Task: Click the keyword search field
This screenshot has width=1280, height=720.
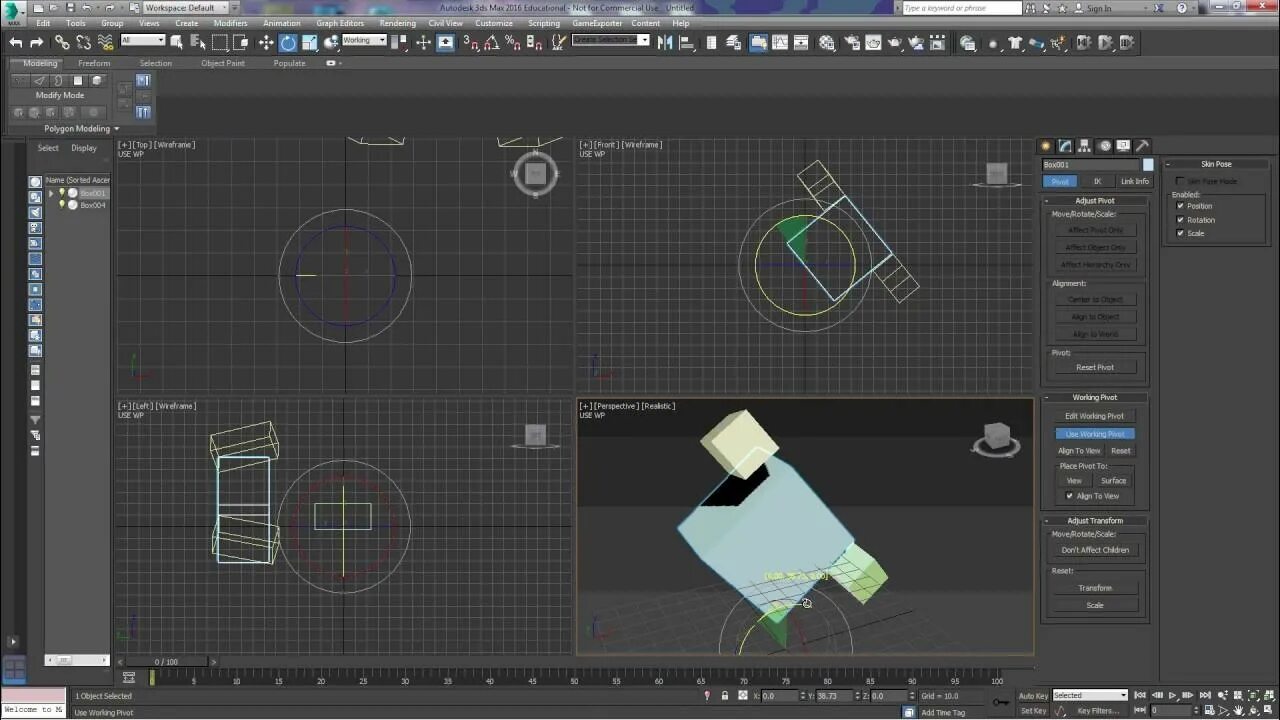Action: [x=961, y=8]
